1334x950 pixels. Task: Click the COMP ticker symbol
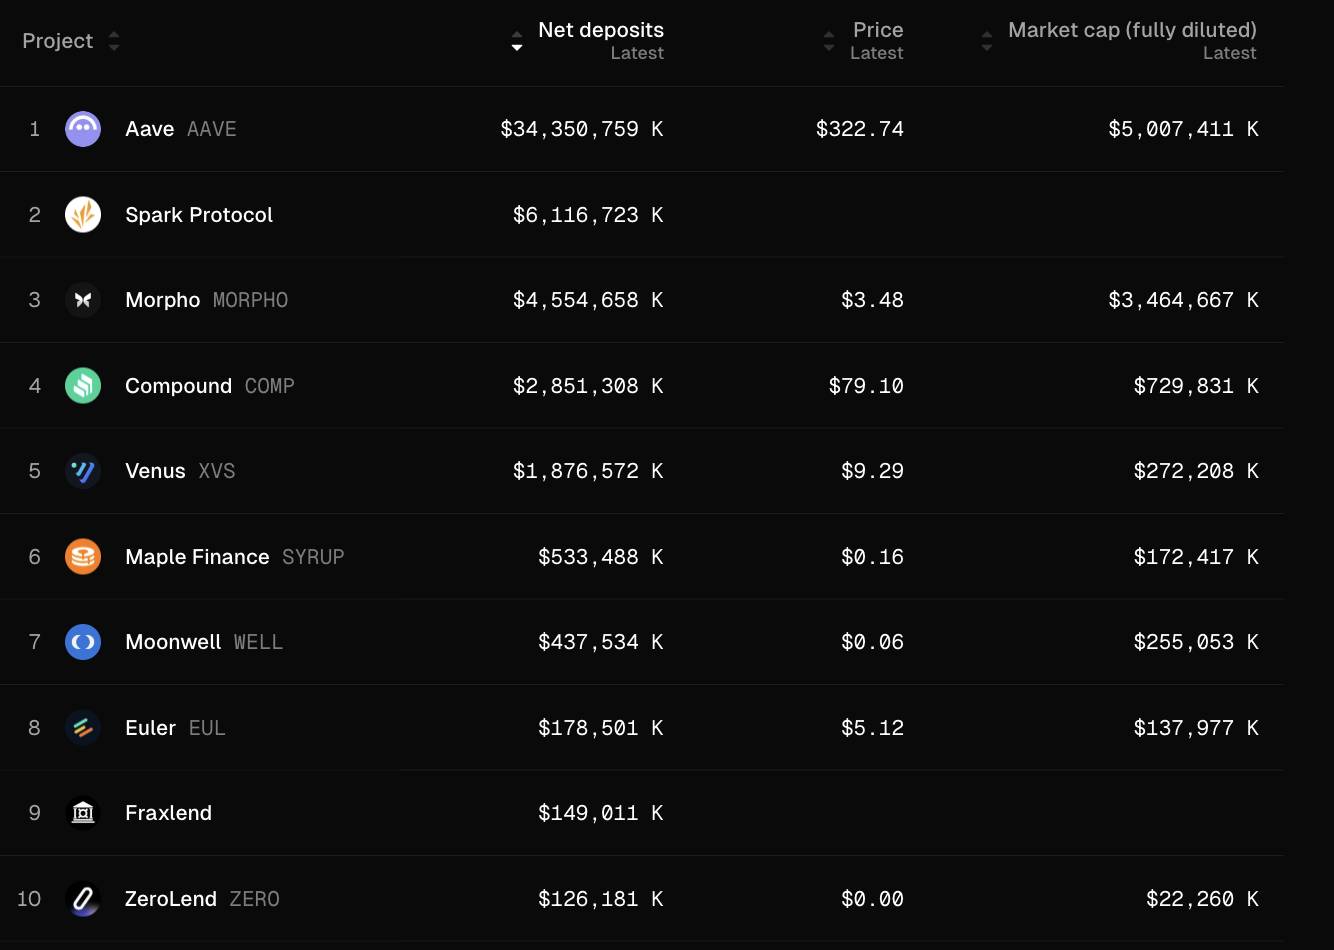(x=270, y=386)
